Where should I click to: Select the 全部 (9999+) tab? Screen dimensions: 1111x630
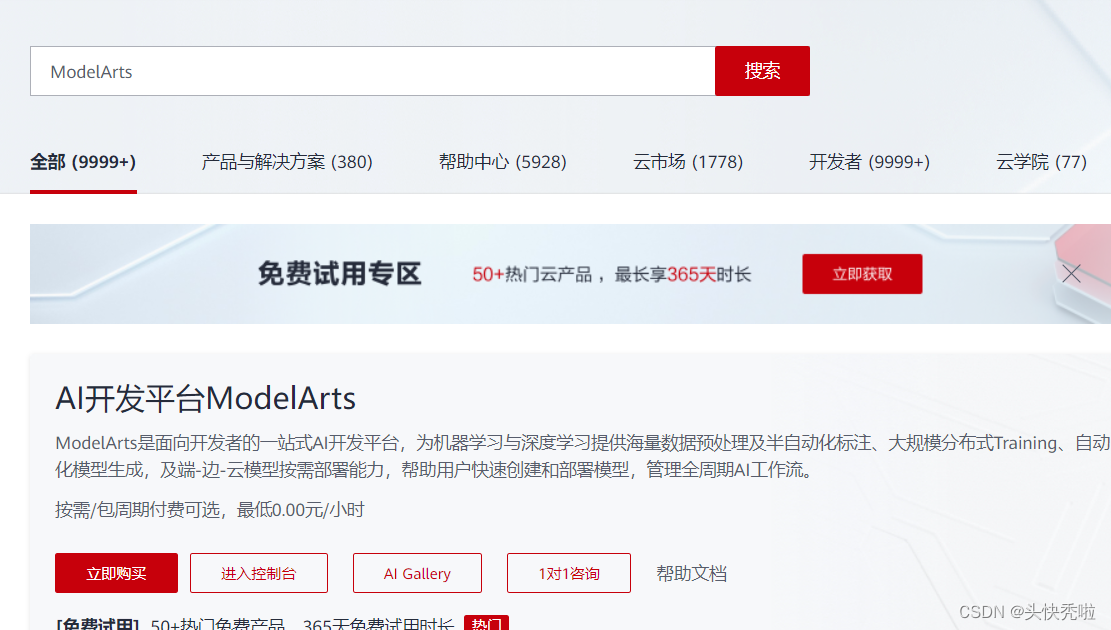[83, 162]
